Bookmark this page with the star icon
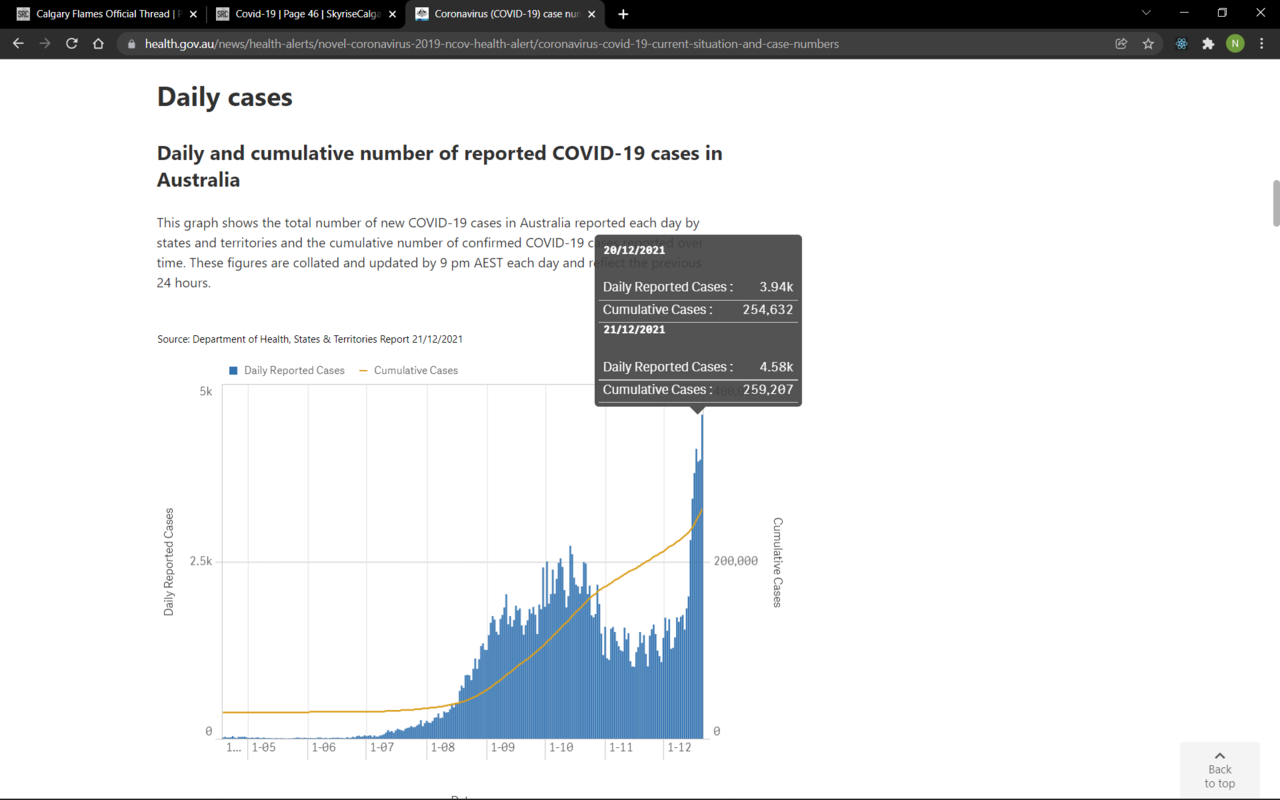Viewport: 1280px width, 800px height. coord(1148,44)
